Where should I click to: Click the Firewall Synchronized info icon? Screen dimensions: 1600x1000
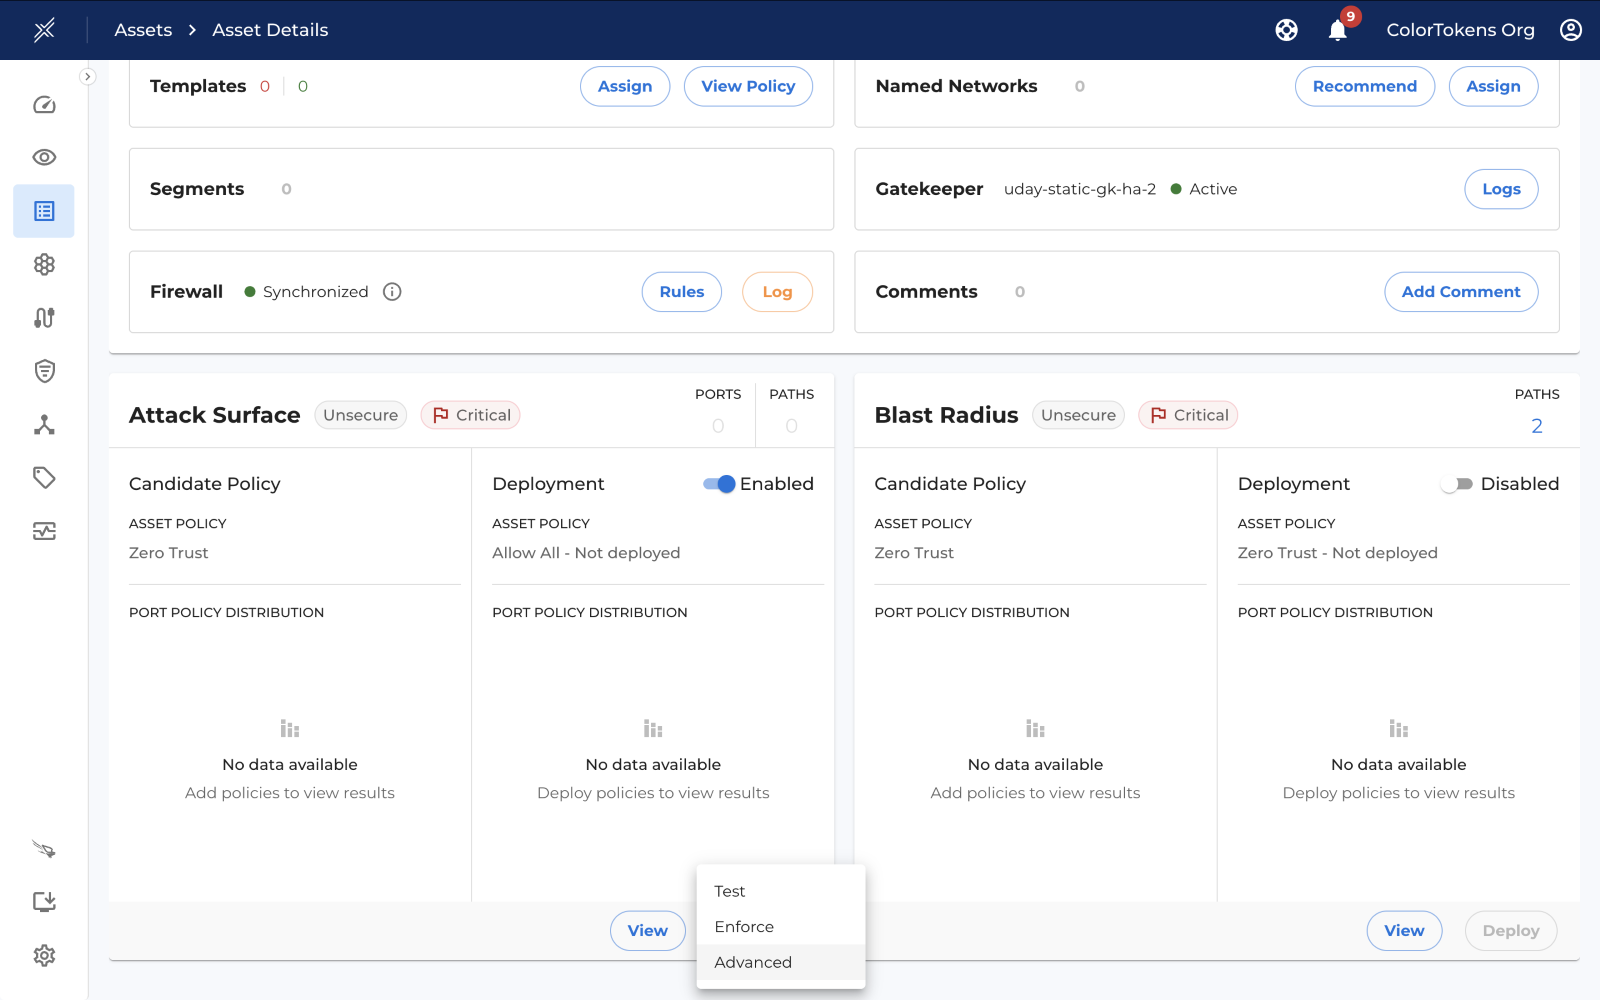click(392, 292)
